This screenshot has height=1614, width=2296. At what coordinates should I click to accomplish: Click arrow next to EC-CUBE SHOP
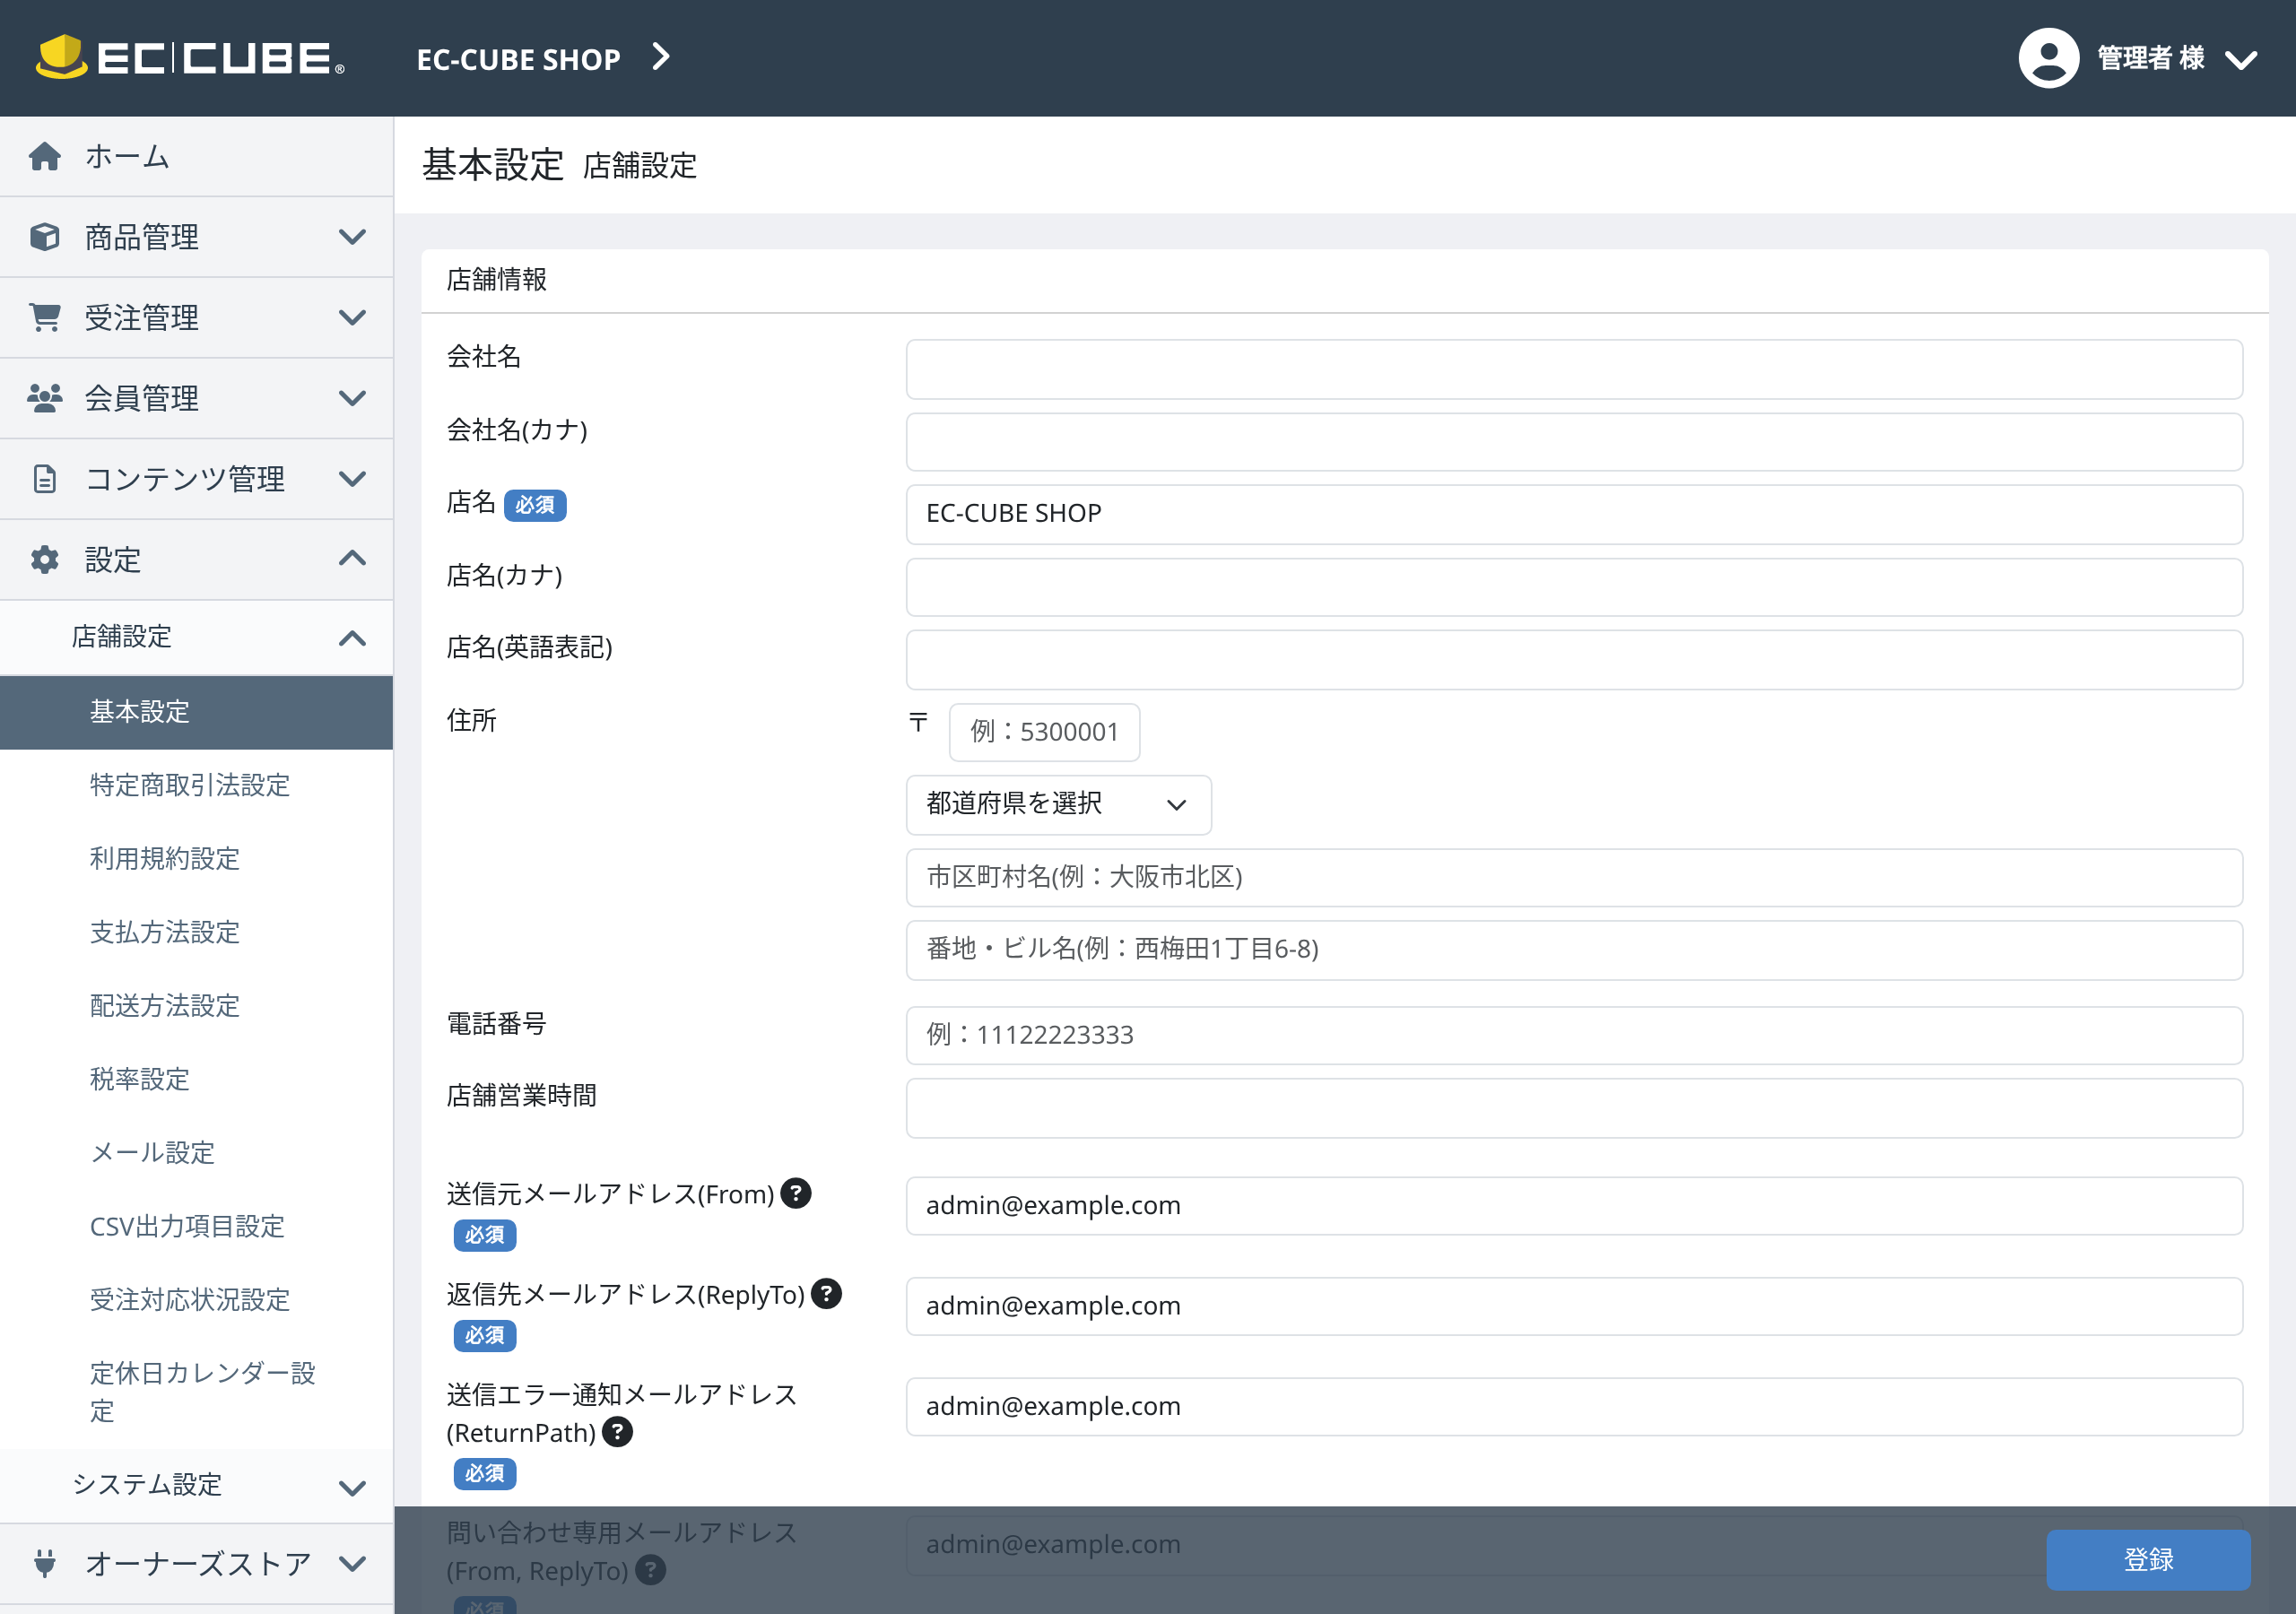660,57
